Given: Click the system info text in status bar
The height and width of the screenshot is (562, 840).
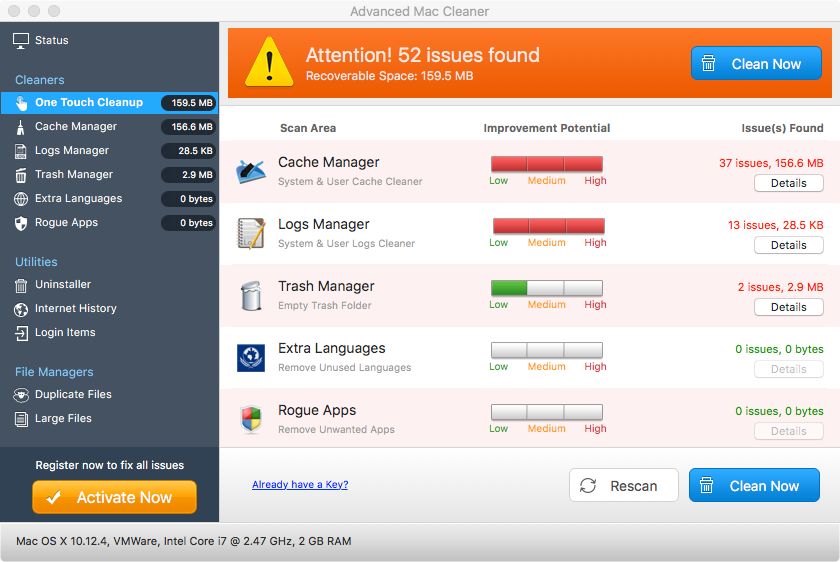Looking at the screenshot, I should (x=184, y=541).
